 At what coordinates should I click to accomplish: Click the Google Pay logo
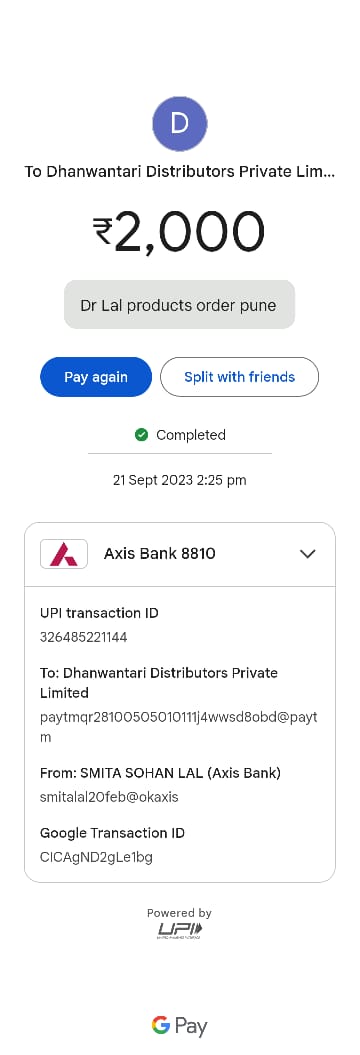(180, 1025)
